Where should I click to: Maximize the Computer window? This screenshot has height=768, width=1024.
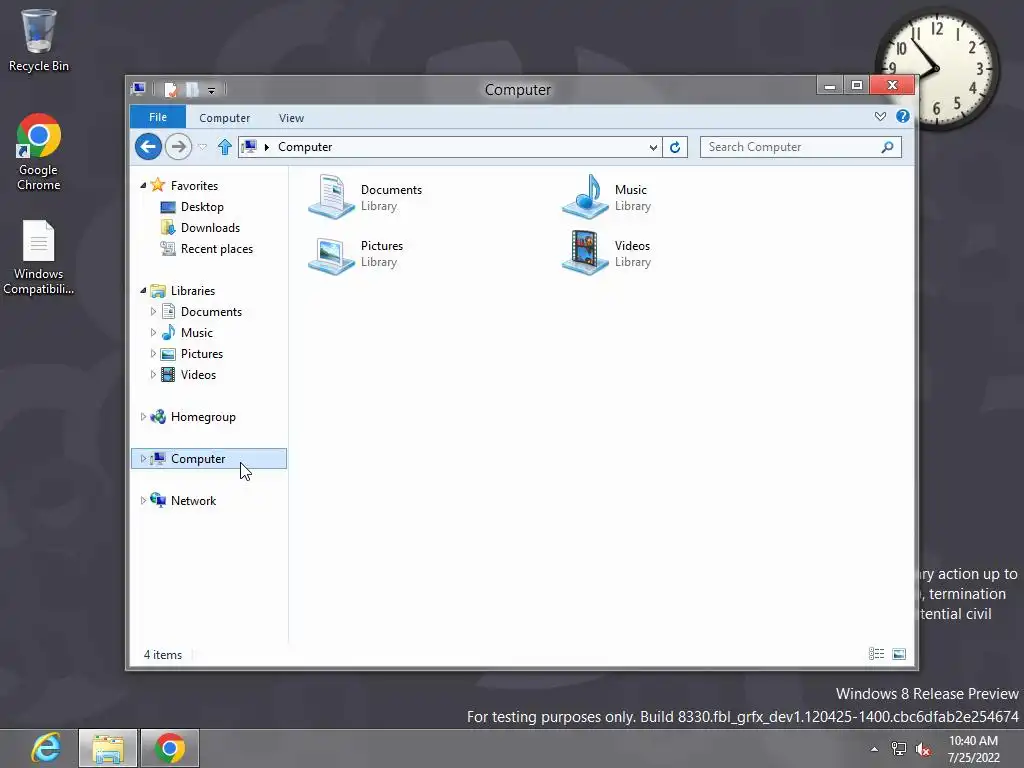click(857, 86)
